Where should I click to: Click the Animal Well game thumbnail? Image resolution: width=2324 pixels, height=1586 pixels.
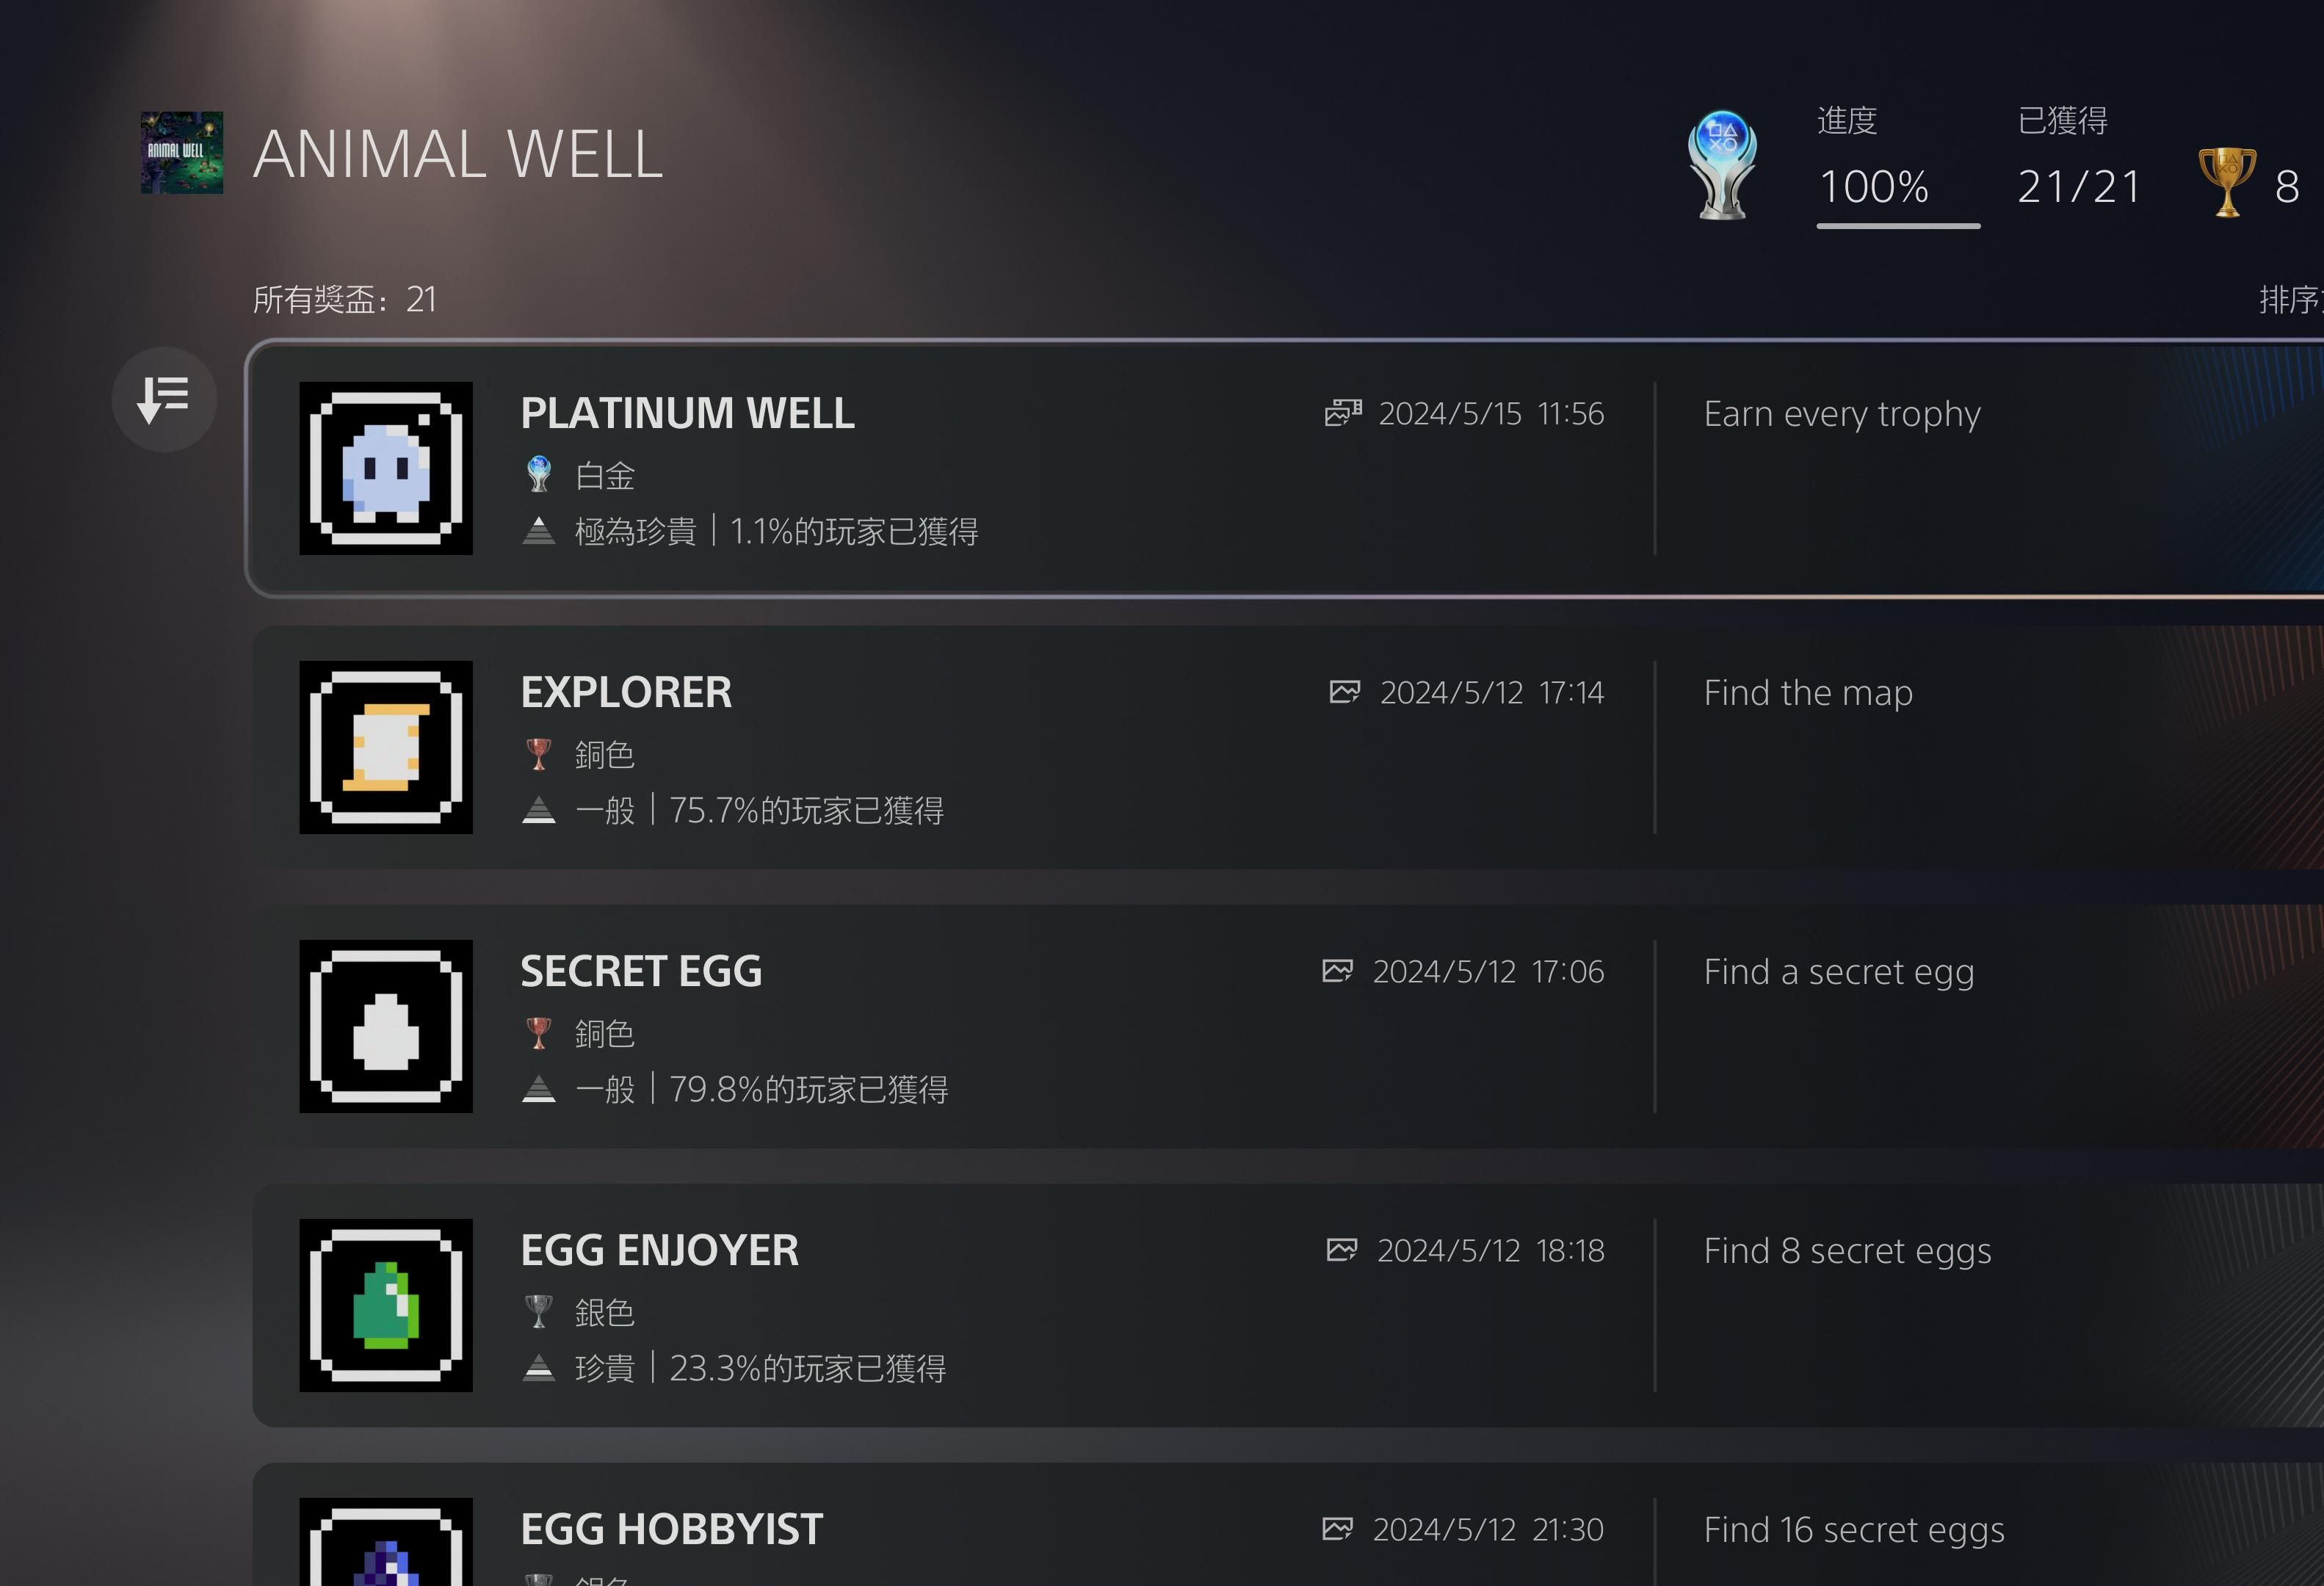click(178, 159)
